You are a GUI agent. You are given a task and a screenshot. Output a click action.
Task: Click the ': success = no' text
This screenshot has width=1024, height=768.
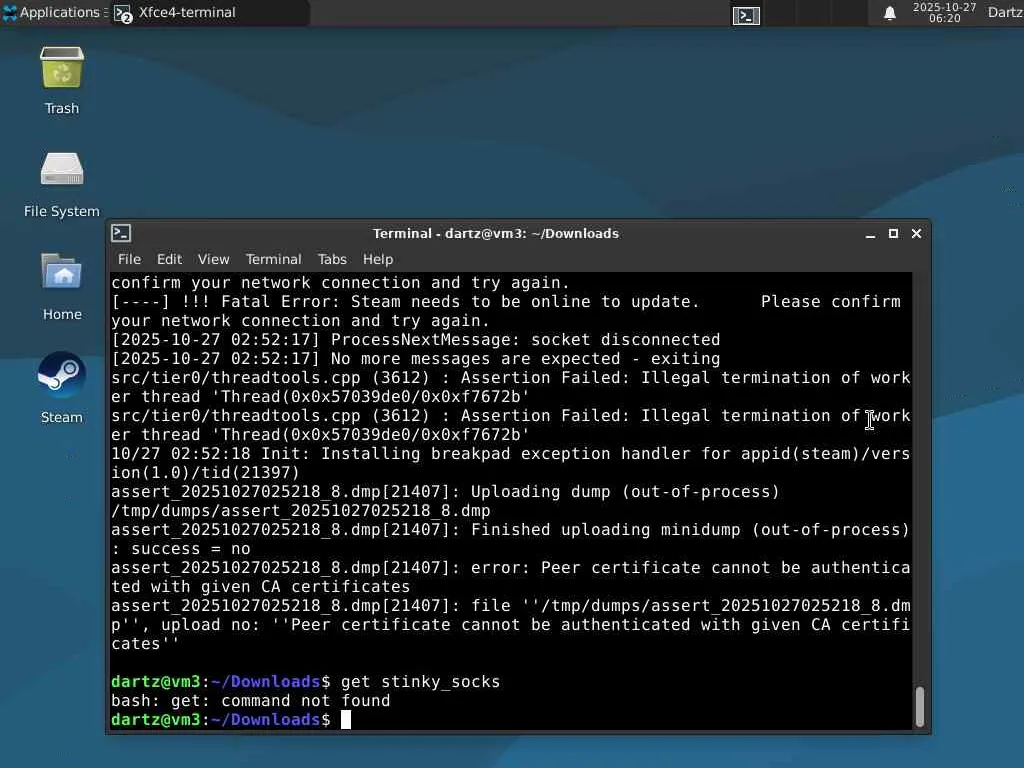181,549
